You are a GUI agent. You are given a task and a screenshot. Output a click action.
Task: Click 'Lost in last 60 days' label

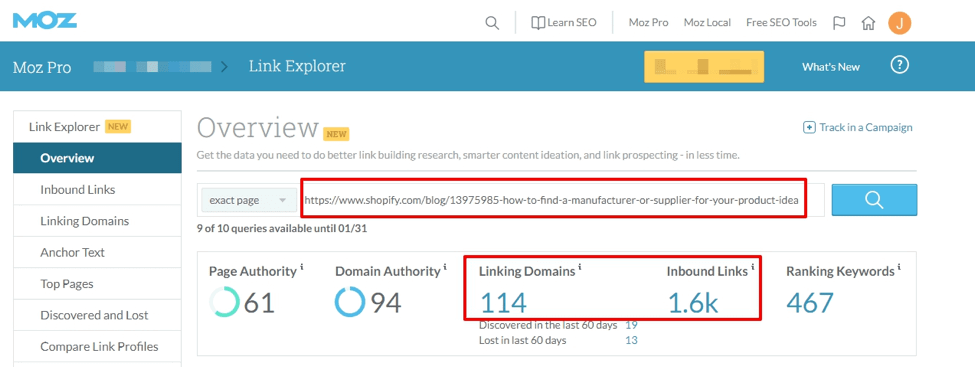click(523, 340)
